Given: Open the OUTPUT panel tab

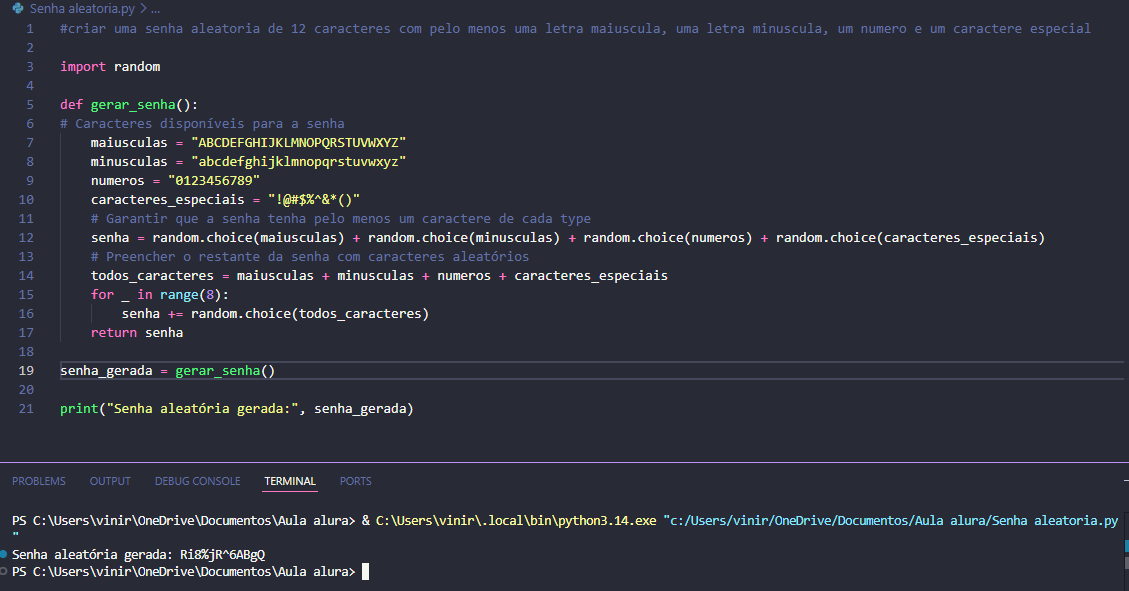Looking at the screenshot, I should (110, 481).
